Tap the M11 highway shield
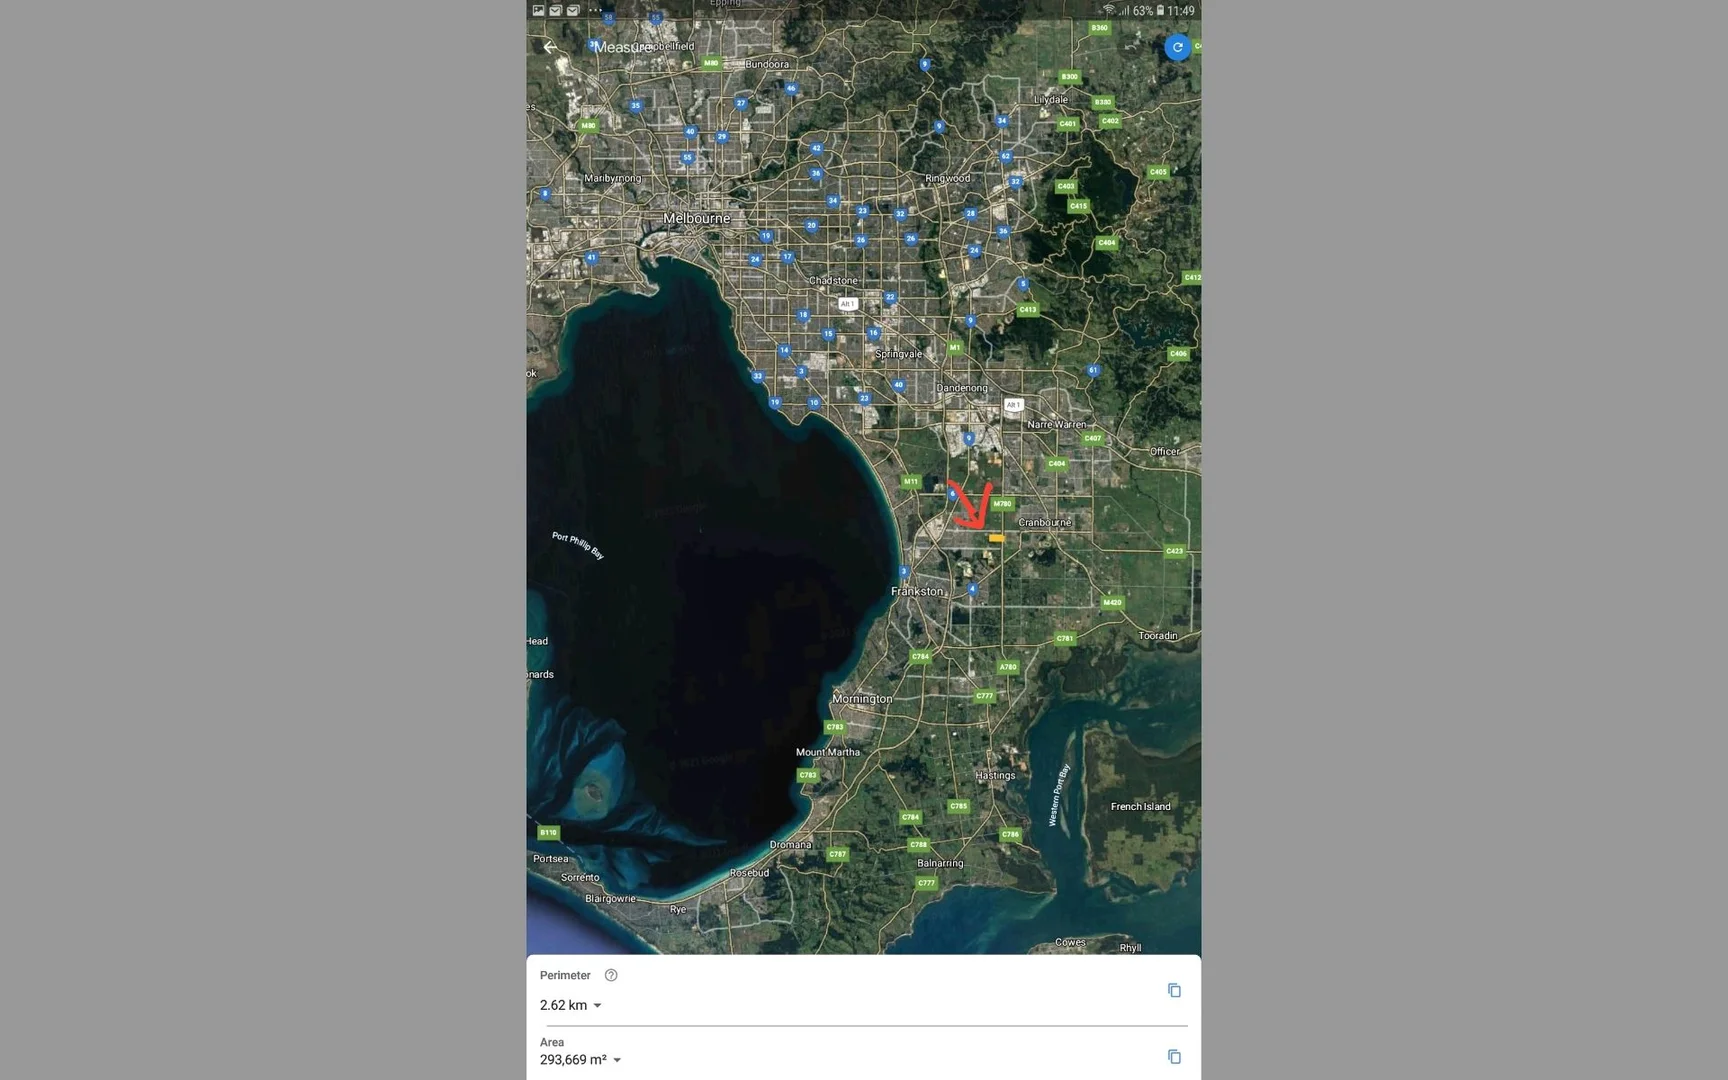1728x1080 pixels. point(910,482)
